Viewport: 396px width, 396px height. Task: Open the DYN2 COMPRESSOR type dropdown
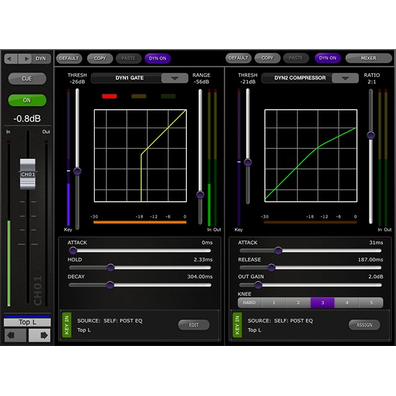345,78
